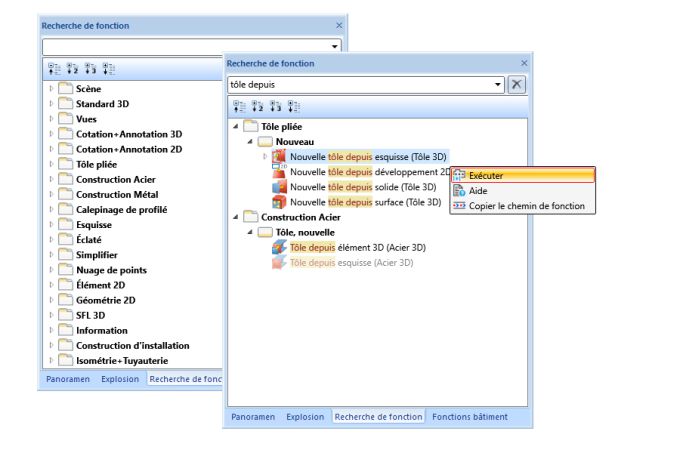Click the first tree-level icon in the front panel toolbar

[x=239, y=108]
